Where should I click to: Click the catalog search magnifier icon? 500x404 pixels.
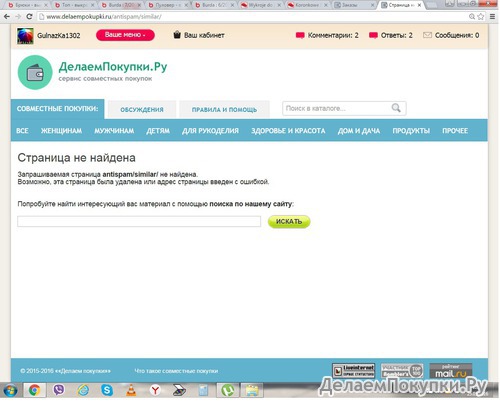pos(396,108)
